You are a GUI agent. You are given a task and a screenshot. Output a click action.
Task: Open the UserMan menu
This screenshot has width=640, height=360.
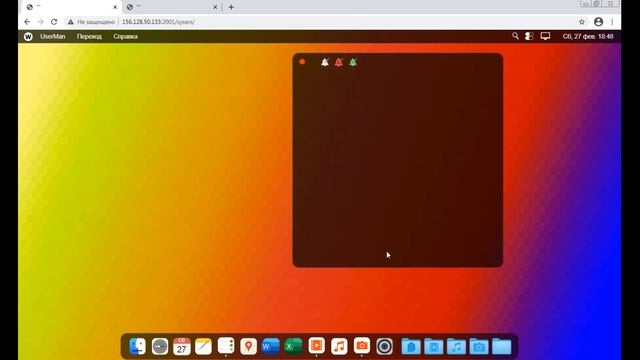tap(53, 36)
